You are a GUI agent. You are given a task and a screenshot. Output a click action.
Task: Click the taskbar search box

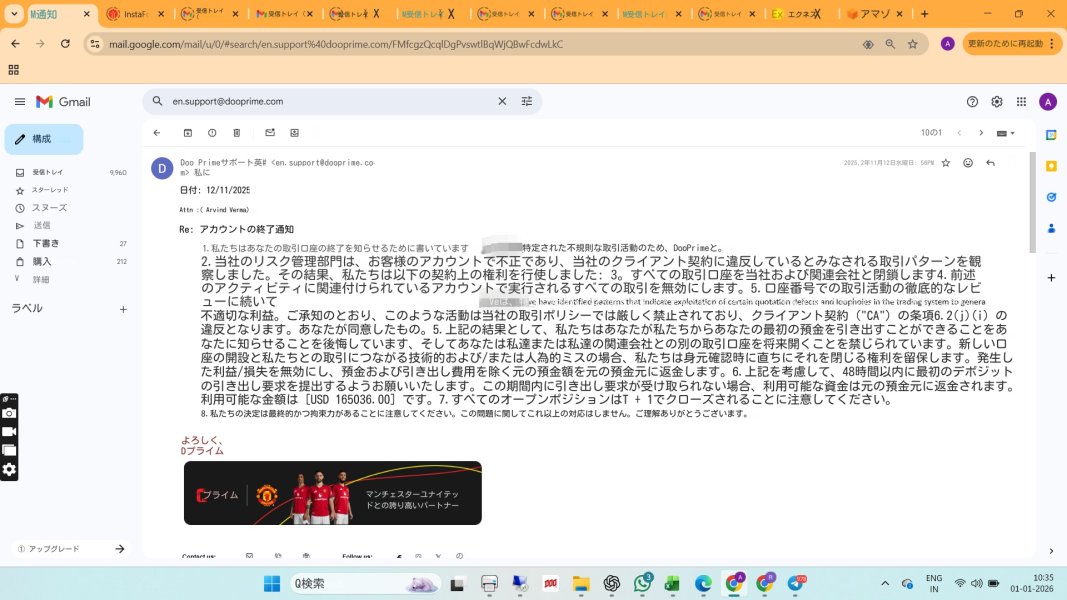[365, 584]
